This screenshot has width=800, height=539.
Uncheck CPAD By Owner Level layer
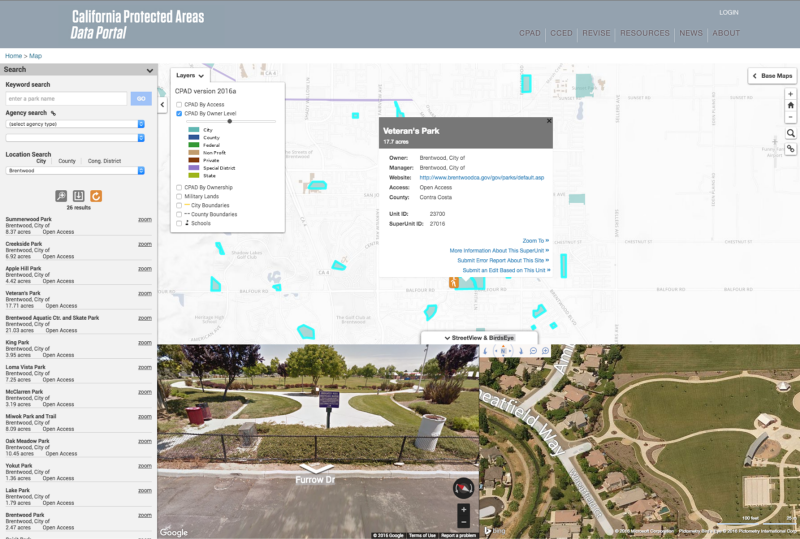tap(179, 114)
